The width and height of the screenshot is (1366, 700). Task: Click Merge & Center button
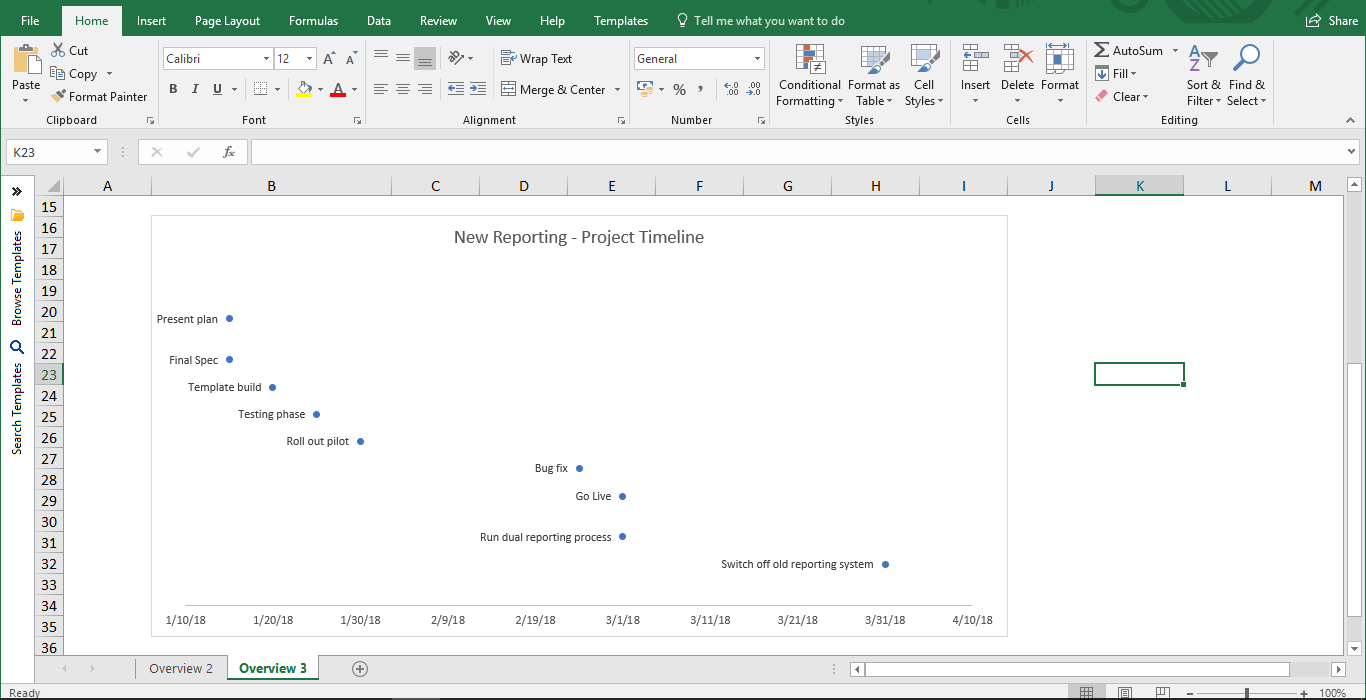[x=554, y=89]
